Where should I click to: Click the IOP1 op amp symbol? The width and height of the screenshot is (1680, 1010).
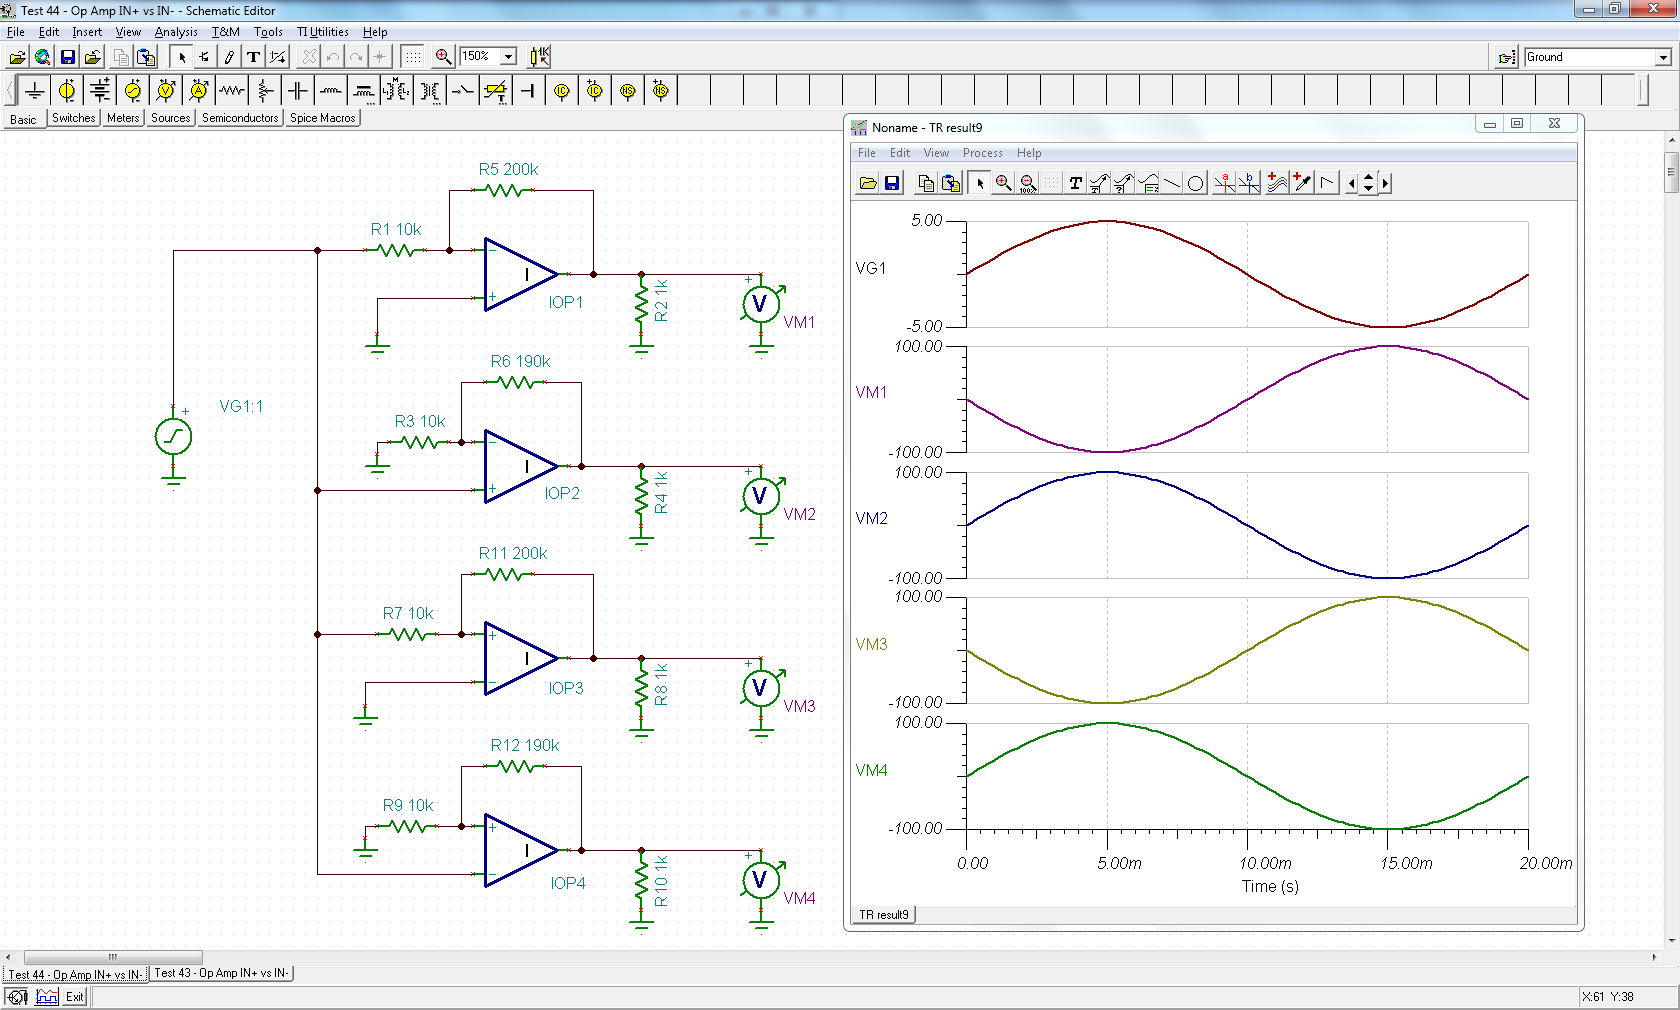point(520,274)
